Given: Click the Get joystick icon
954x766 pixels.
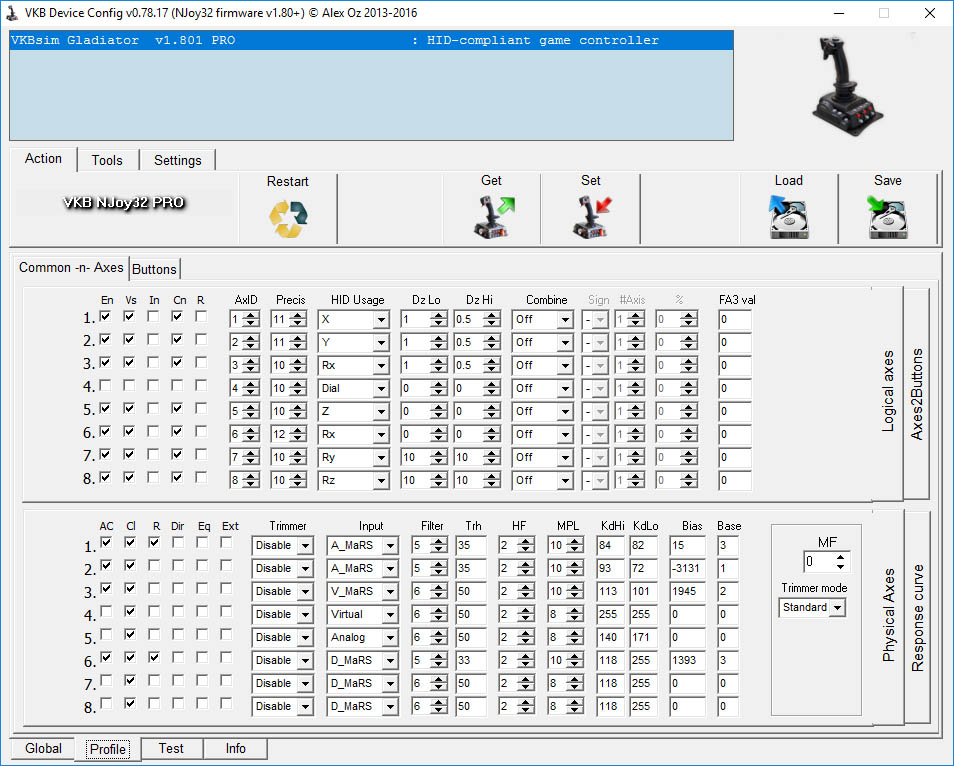Looking at the screenshot, I should 493,217.
